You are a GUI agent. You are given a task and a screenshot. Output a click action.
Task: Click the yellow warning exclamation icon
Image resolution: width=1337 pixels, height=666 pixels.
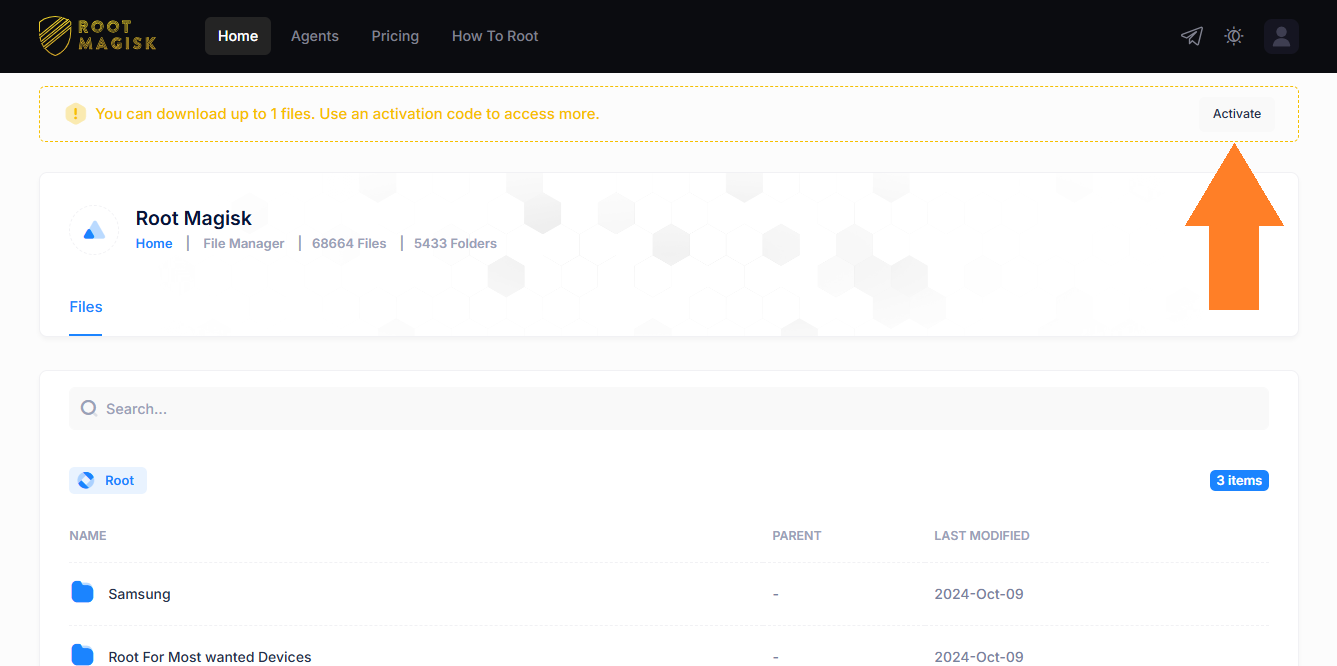(75, 114)
